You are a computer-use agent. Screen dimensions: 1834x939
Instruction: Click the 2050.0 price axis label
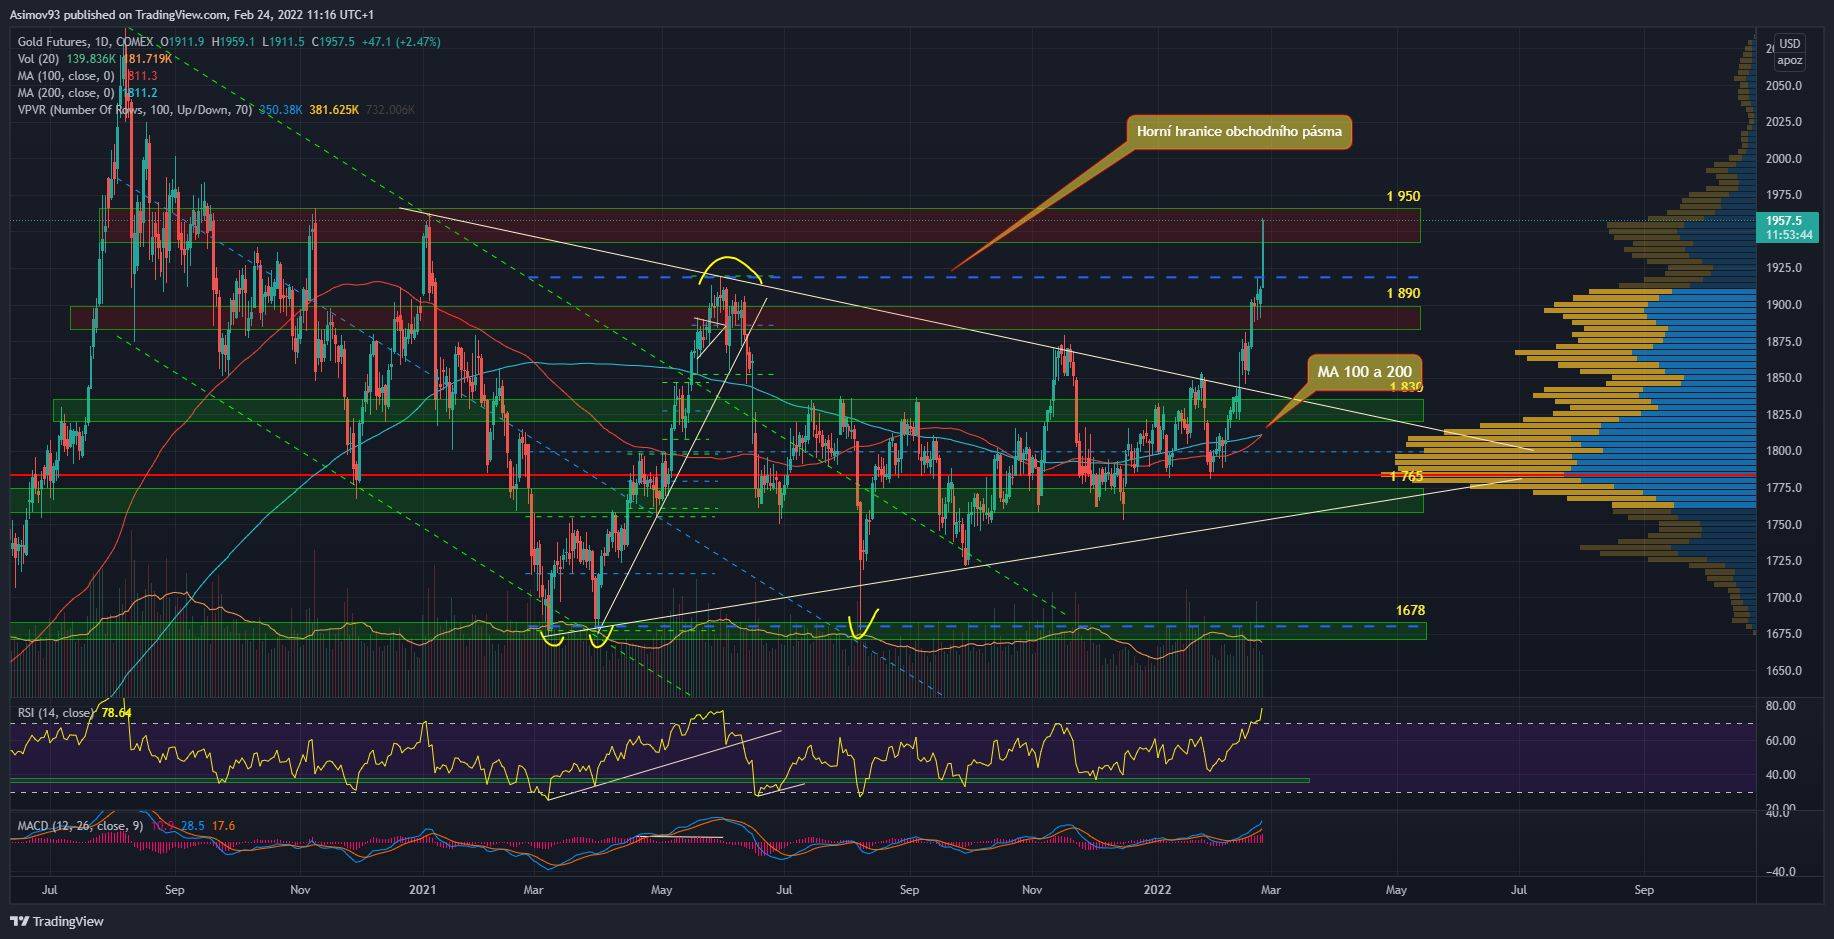[1784, 86]
